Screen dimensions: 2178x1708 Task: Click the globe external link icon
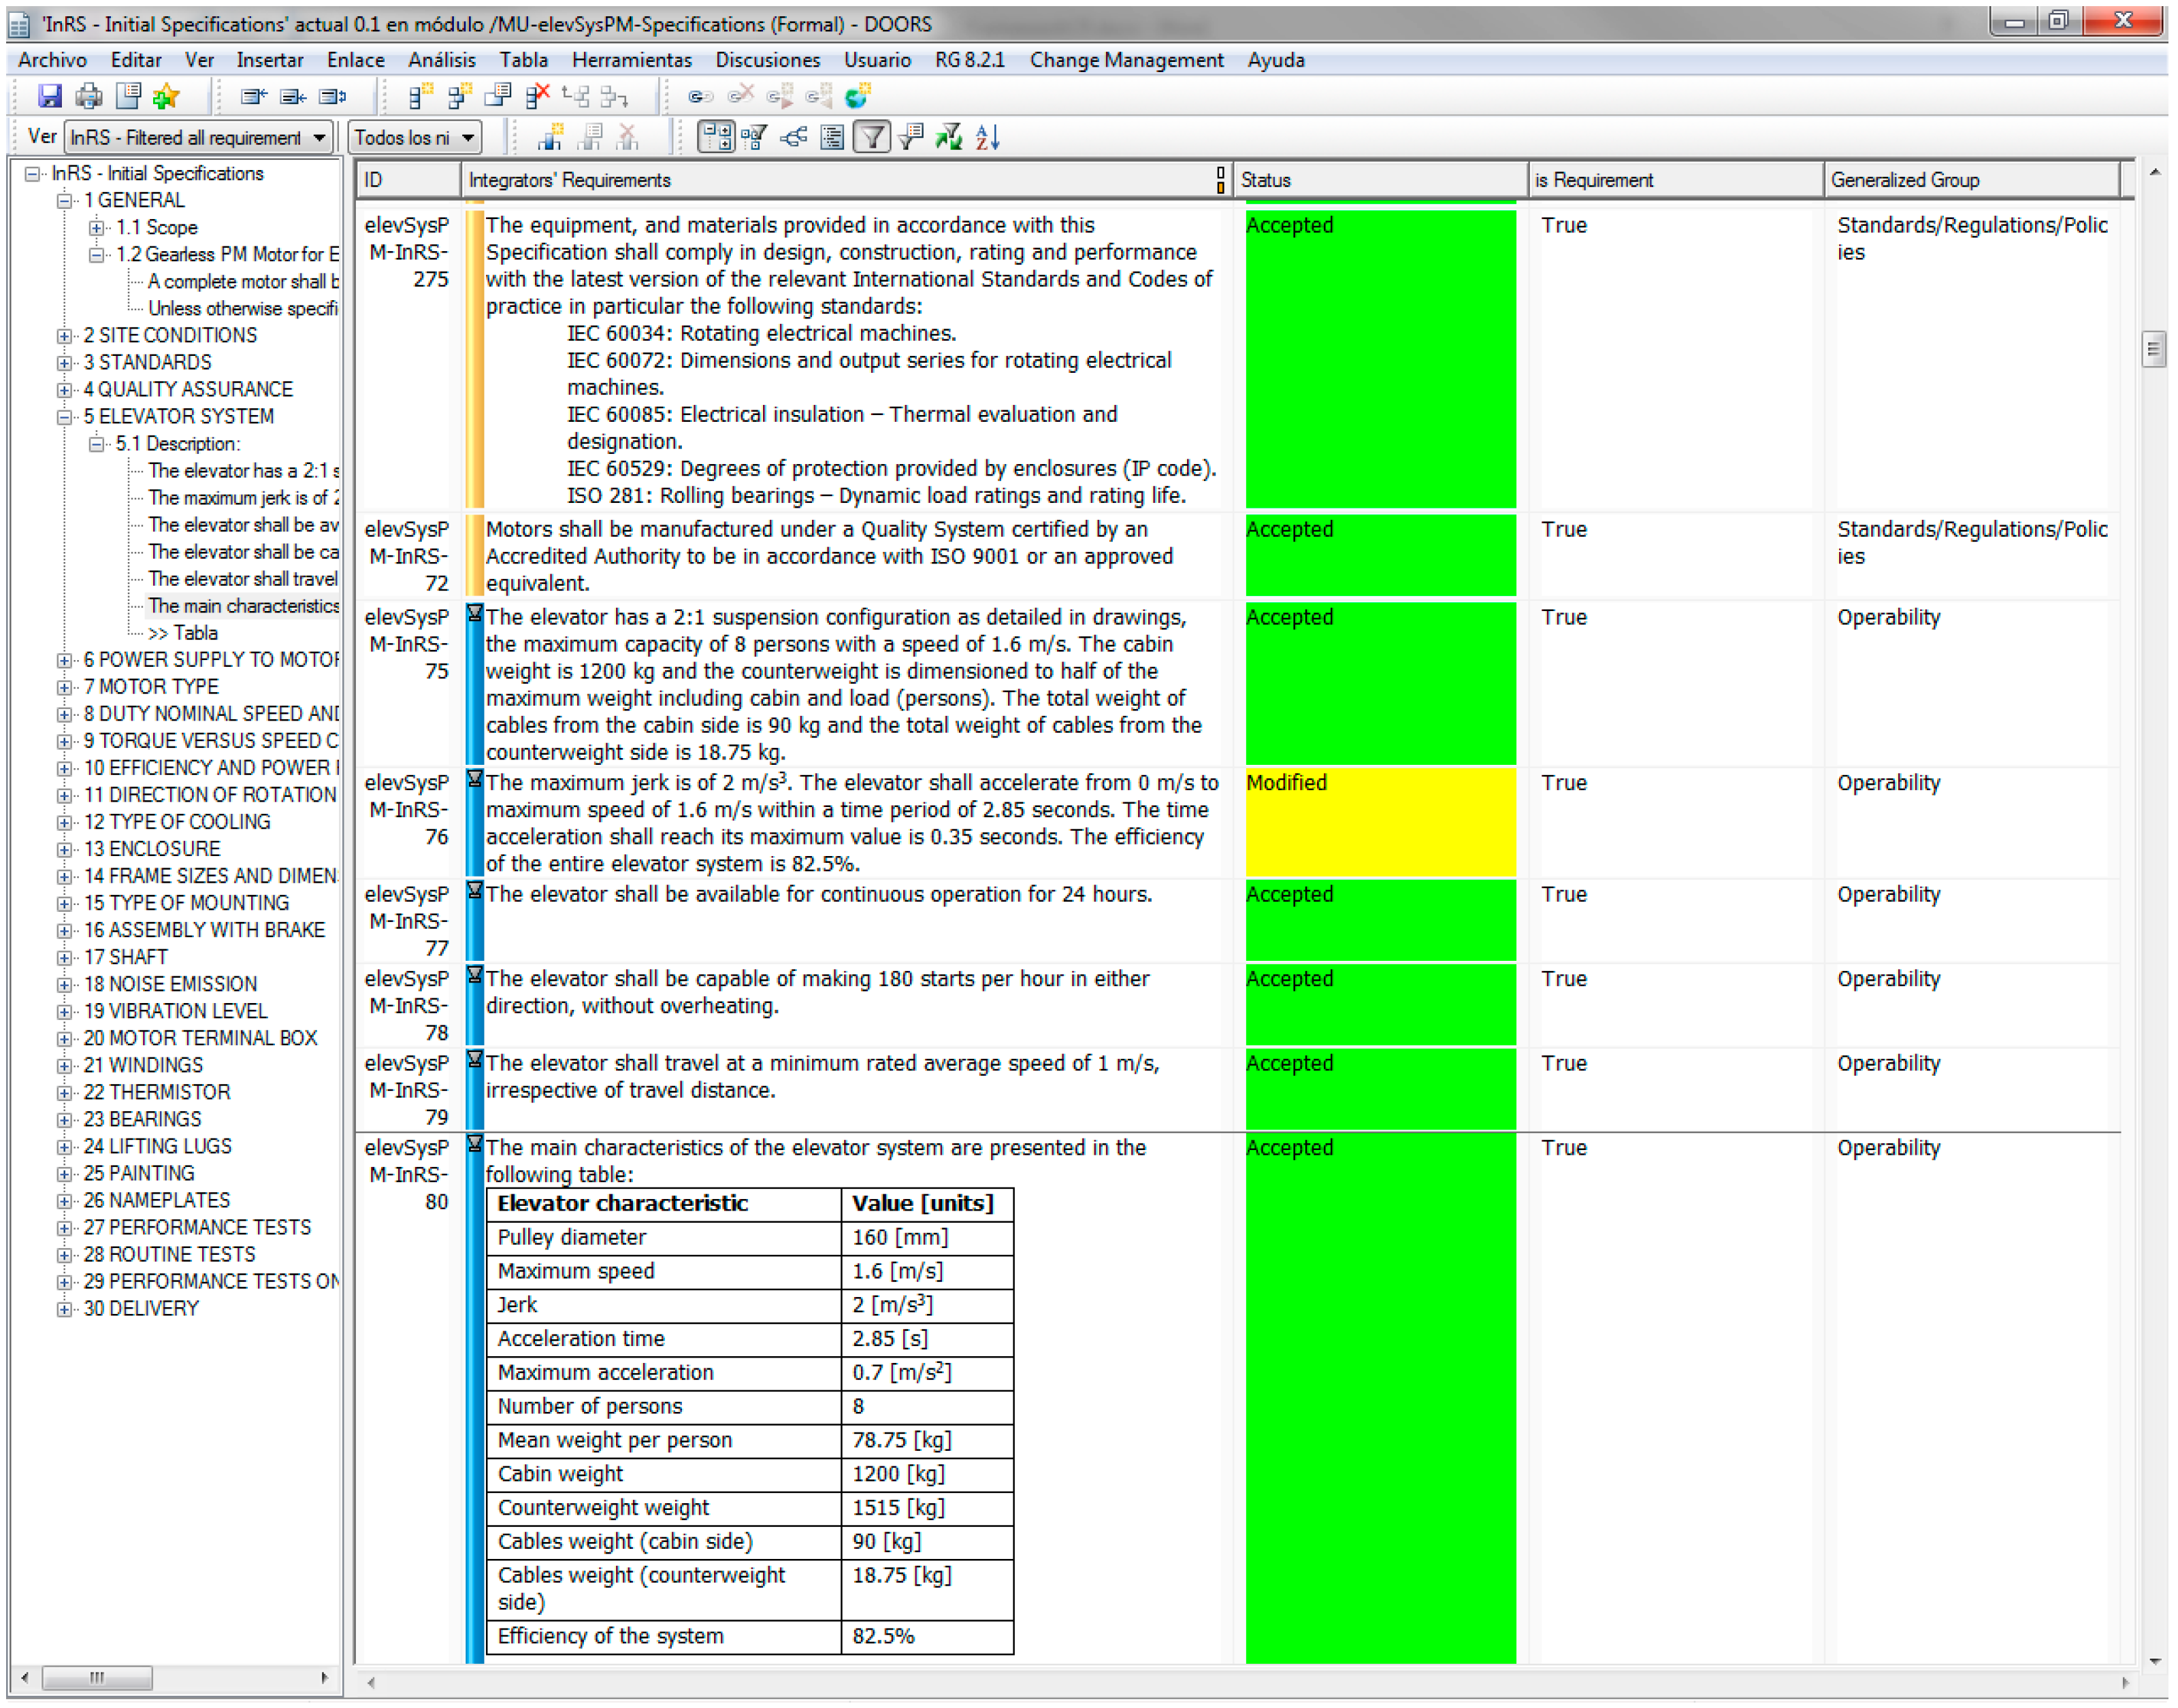pyautogui.click(x=857, y=96)
